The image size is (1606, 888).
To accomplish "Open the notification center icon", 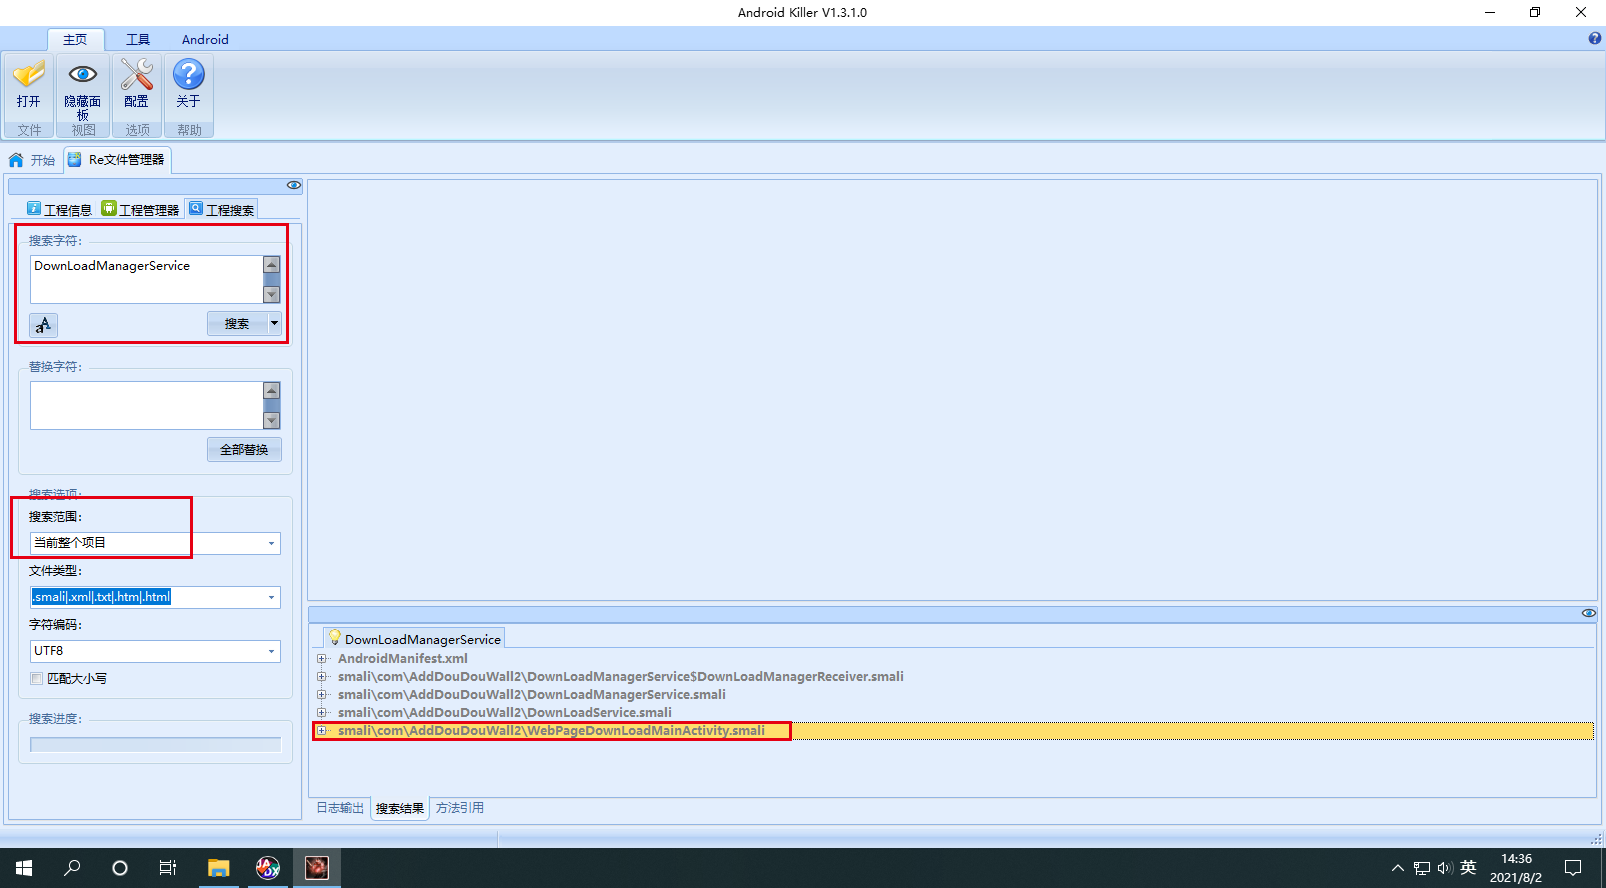I will coord(1573,867).
